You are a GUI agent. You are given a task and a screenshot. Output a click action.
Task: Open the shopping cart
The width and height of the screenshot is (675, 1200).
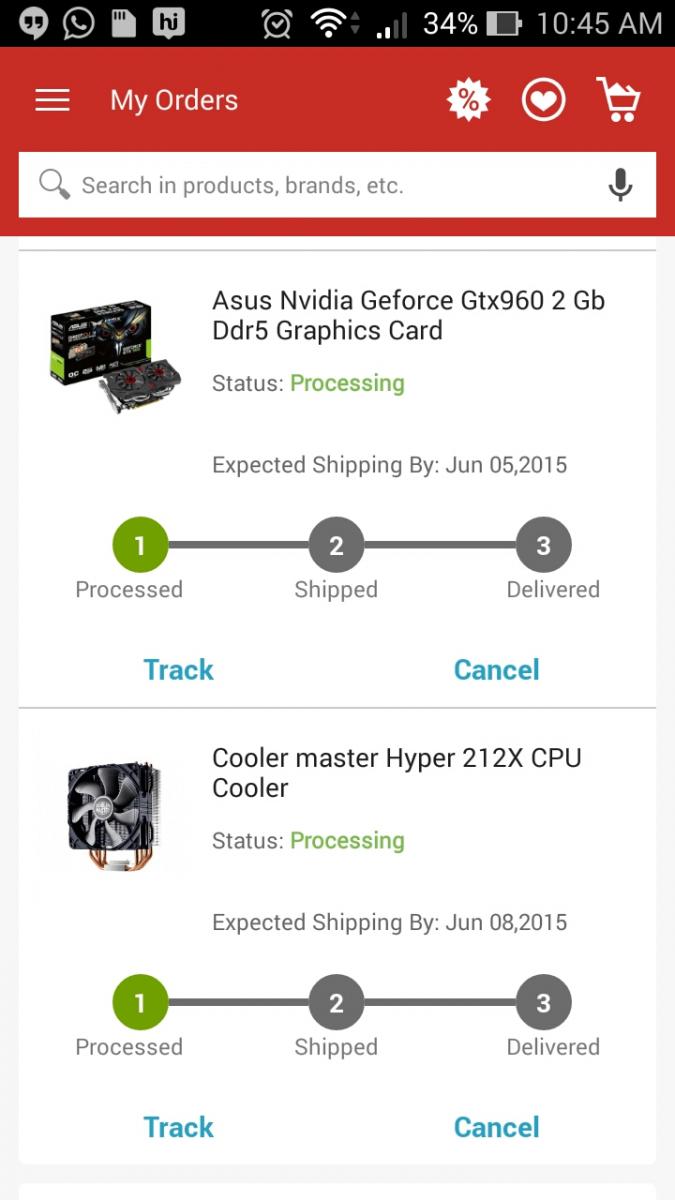coord(619,100)
